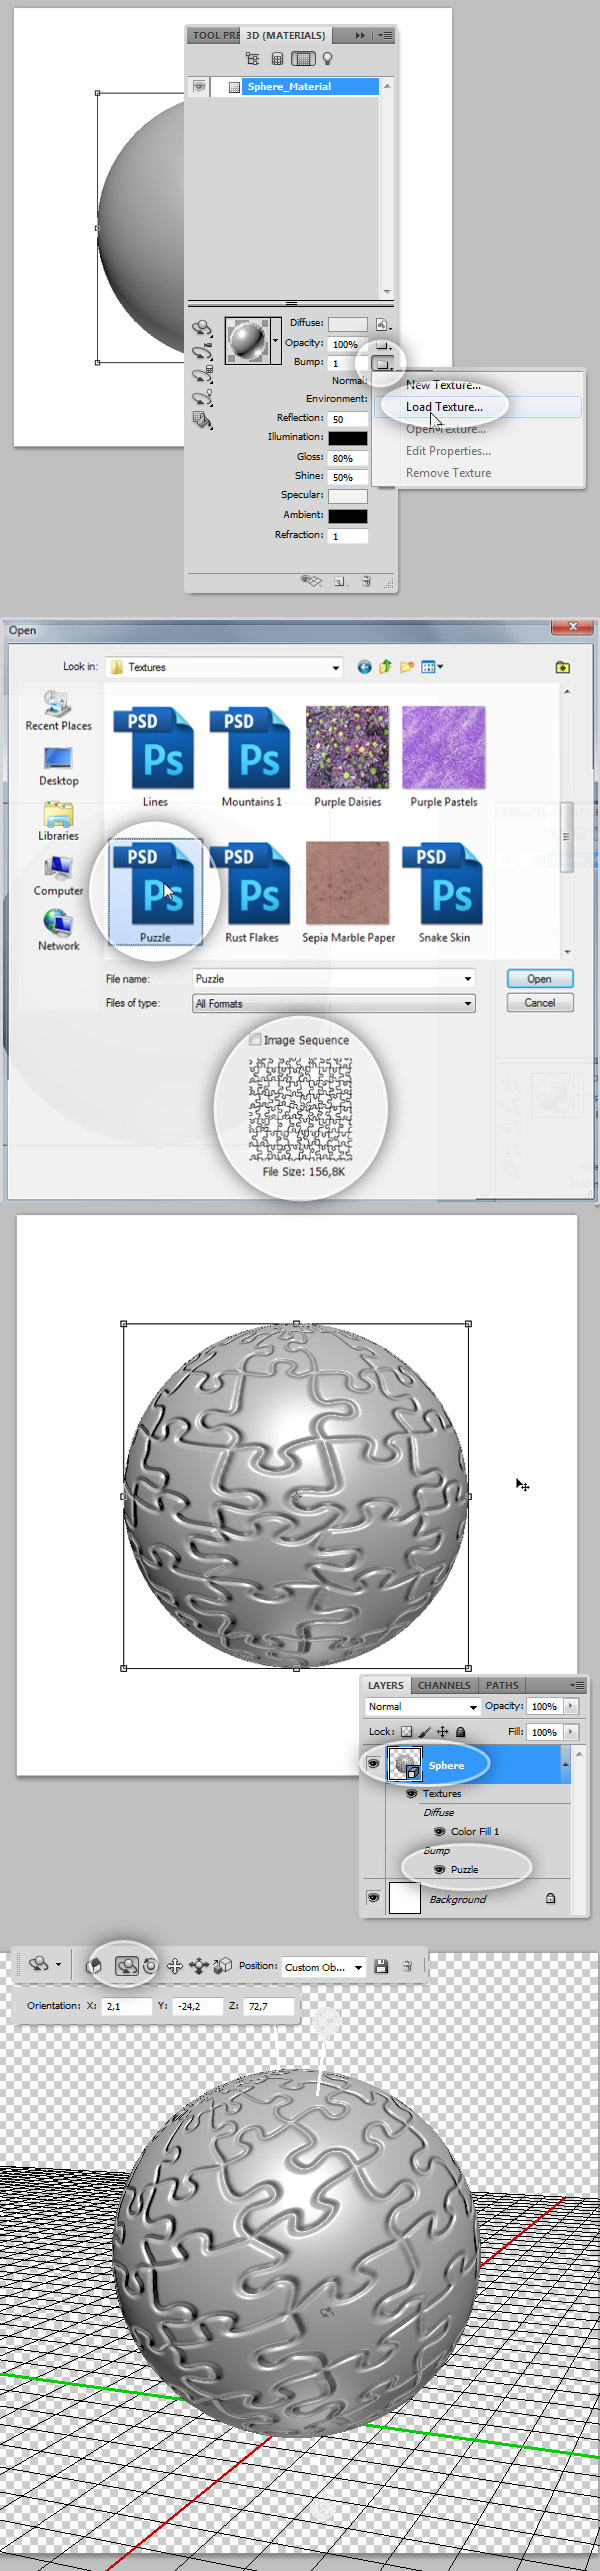Hide the Sphere layer visibility eye
The width and height of the screenshot is (600, 2571).
tap(373, 1765)
